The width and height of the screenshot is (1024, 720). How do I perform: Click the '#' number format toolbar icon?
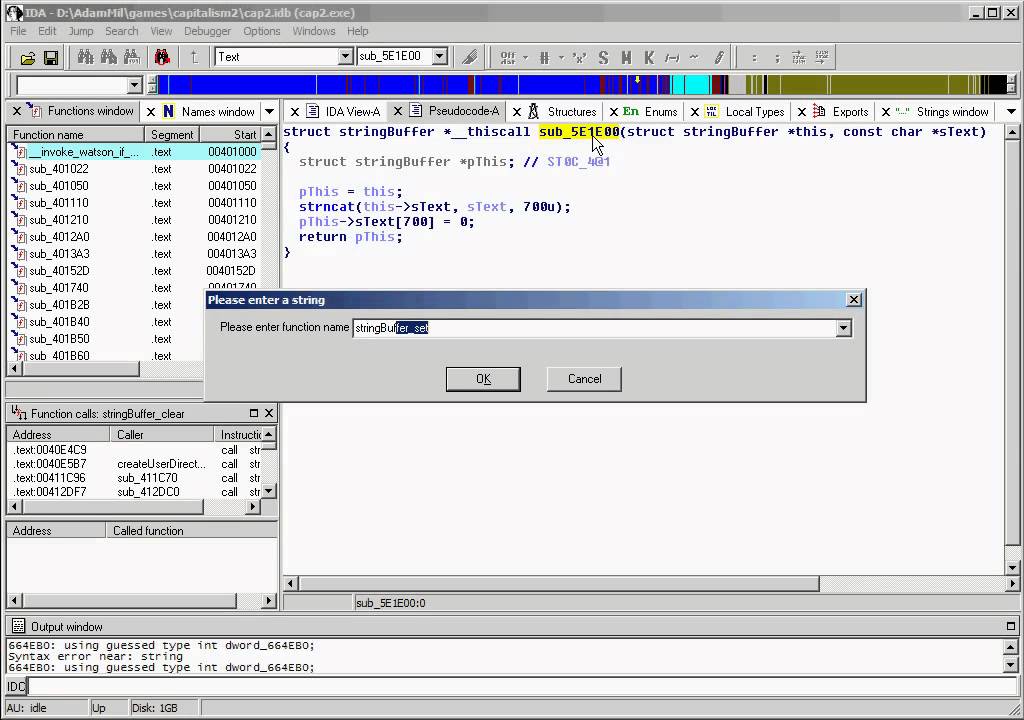coord(545,57)
